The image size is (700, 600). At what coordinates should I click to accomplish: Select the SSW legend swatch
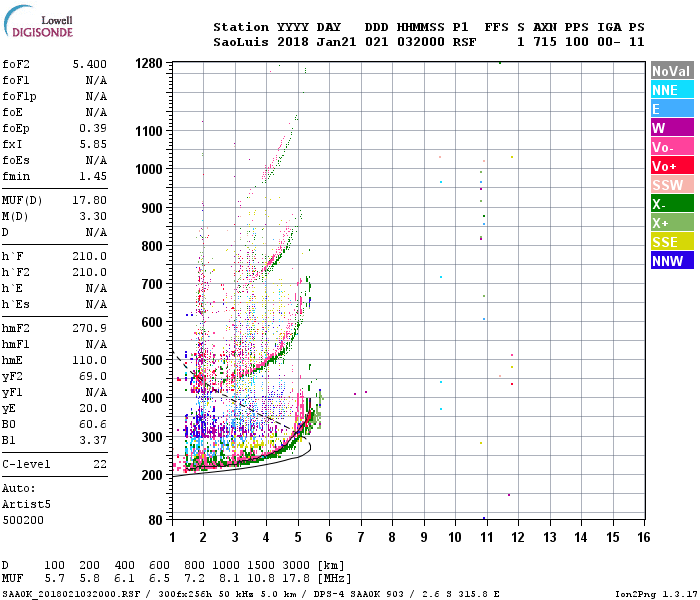click(672, 185)
